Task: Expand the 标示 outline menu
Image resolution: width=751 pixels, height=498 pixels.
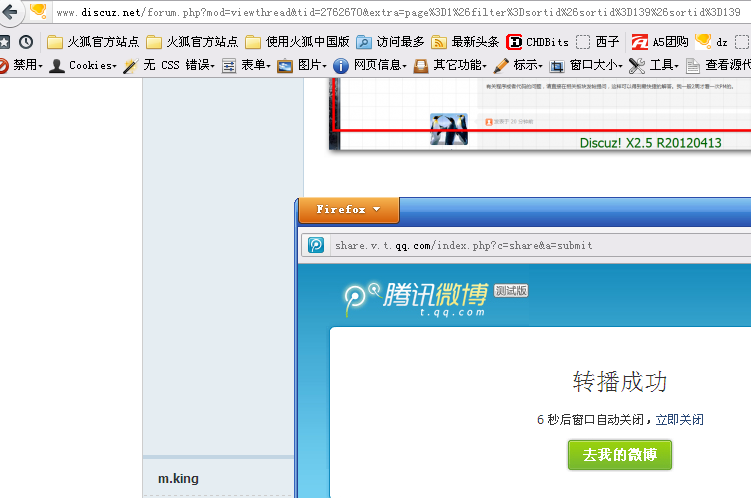Action: [x=518, y=65]
